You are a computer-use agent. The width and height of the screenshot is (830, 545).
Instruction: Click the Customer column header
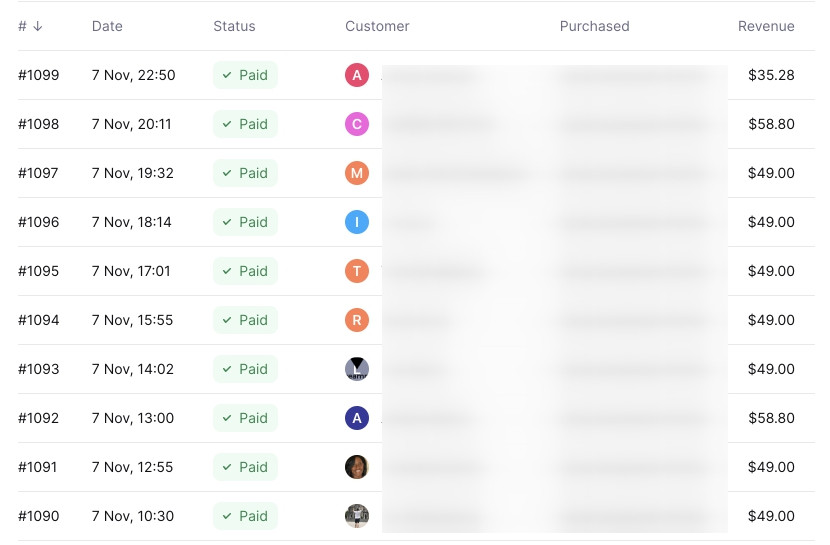(377, 26)
